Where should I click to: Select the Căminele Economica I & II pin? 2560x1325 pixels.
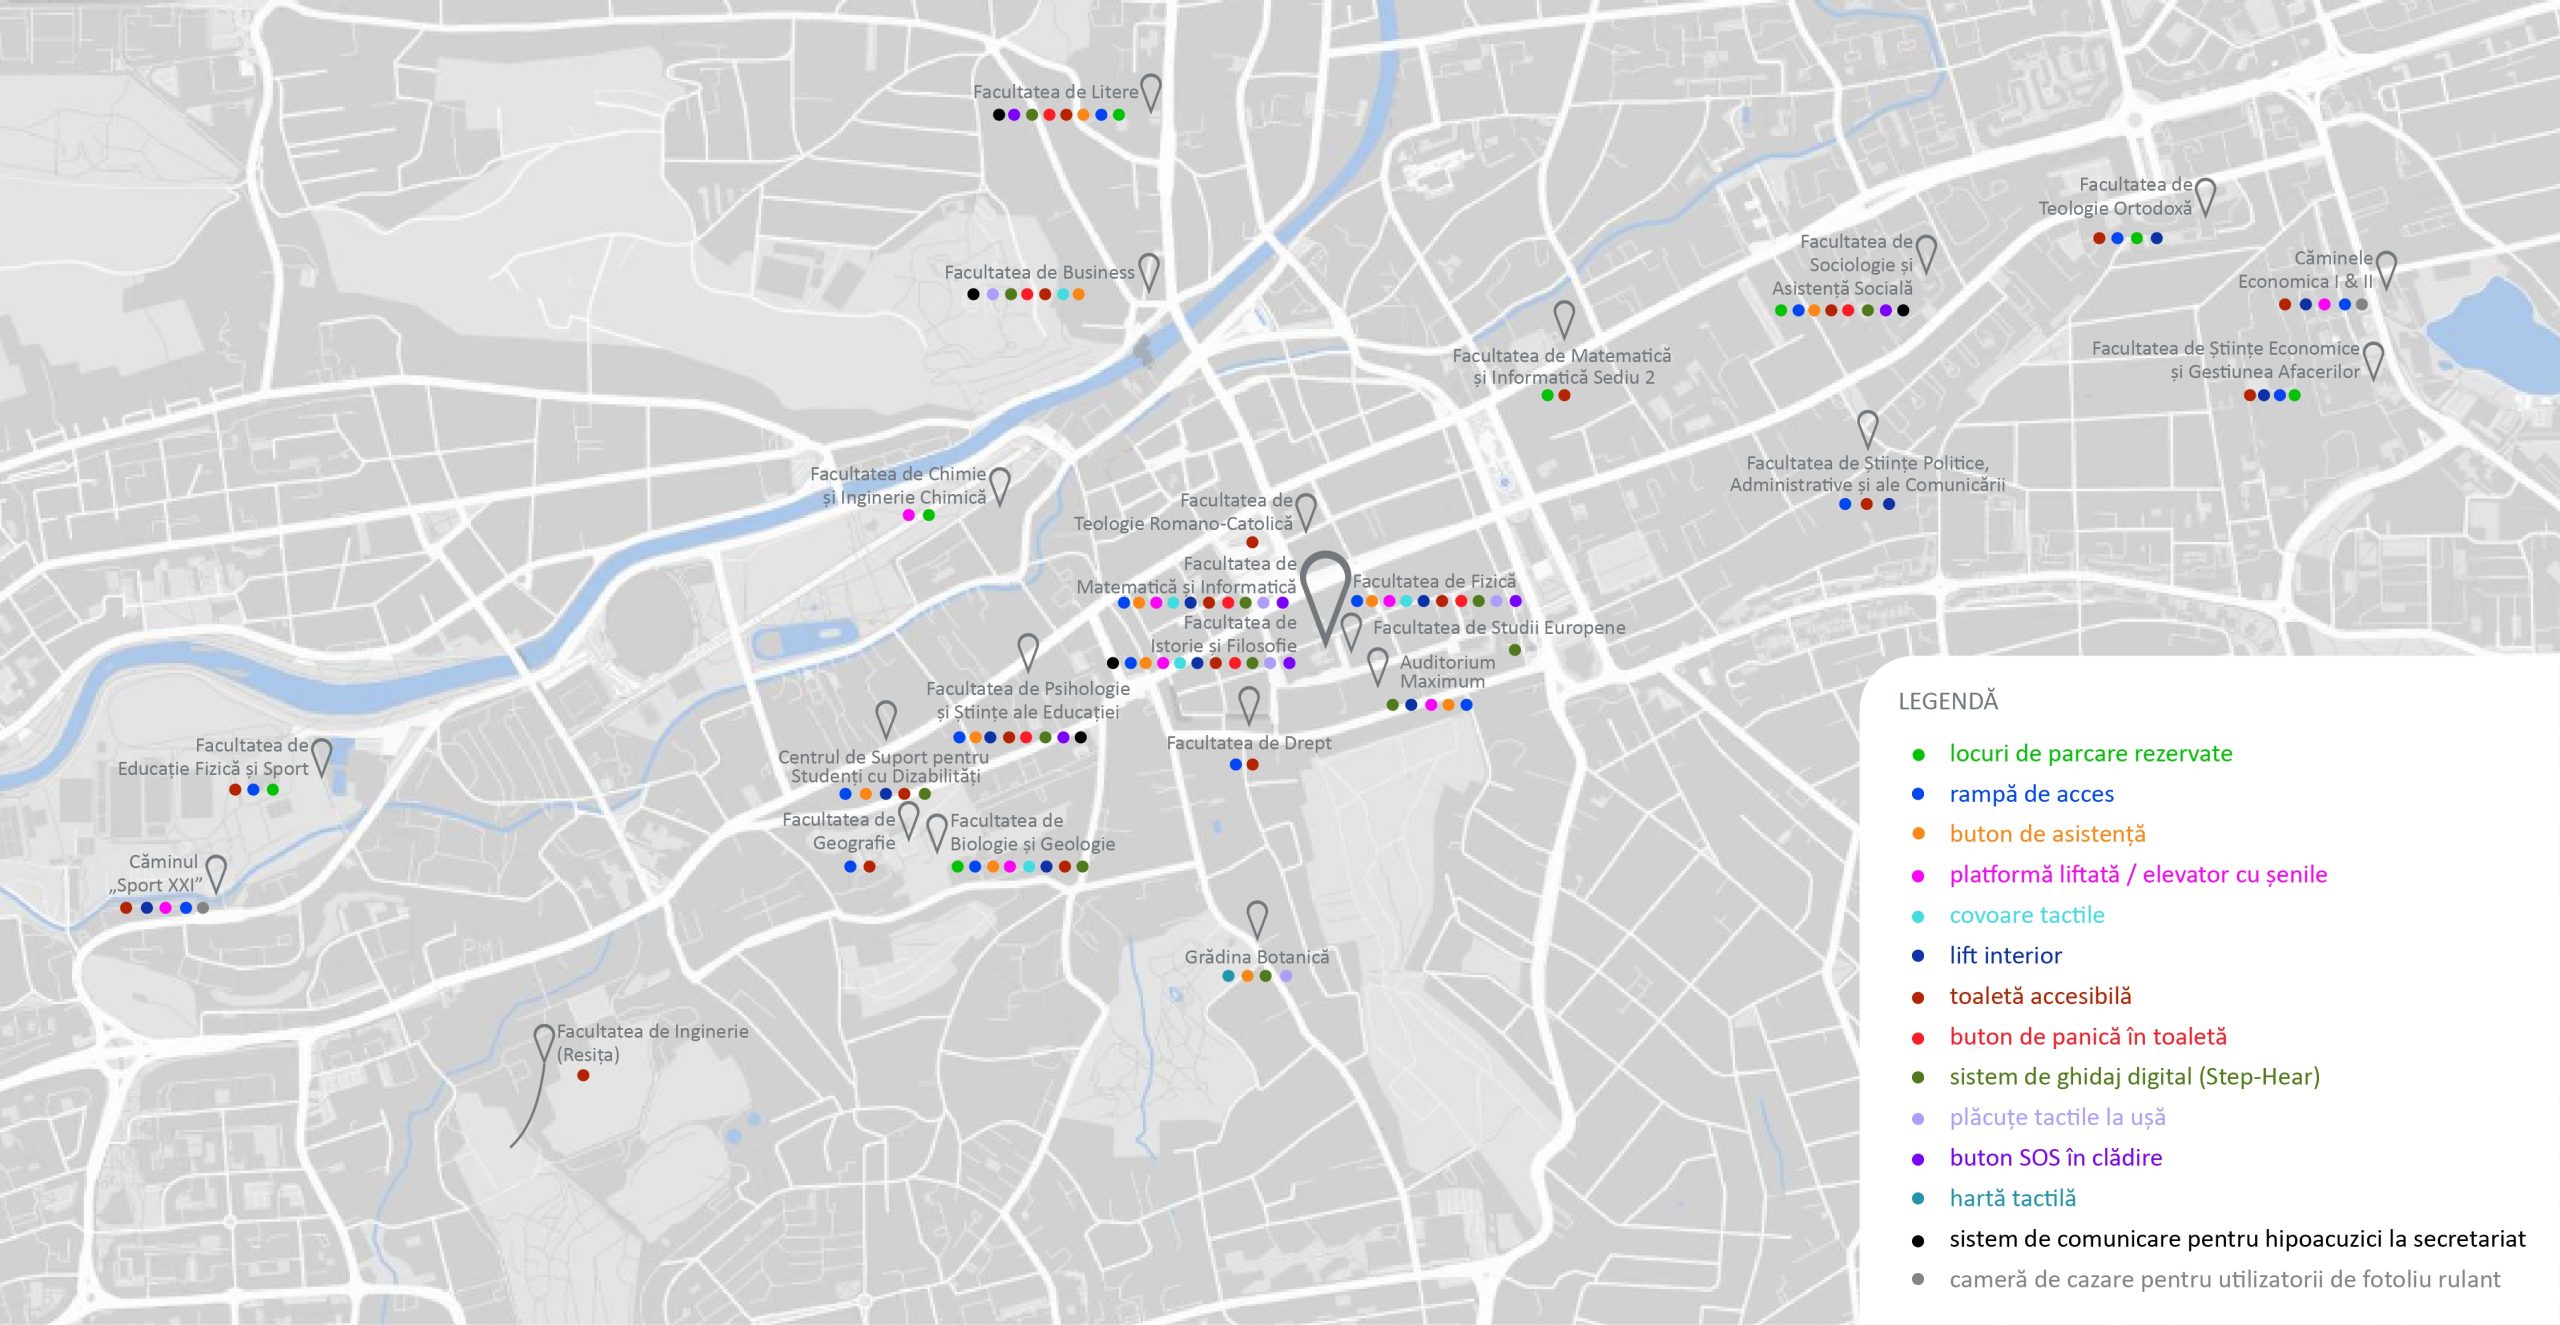[x=2386, y=267]
